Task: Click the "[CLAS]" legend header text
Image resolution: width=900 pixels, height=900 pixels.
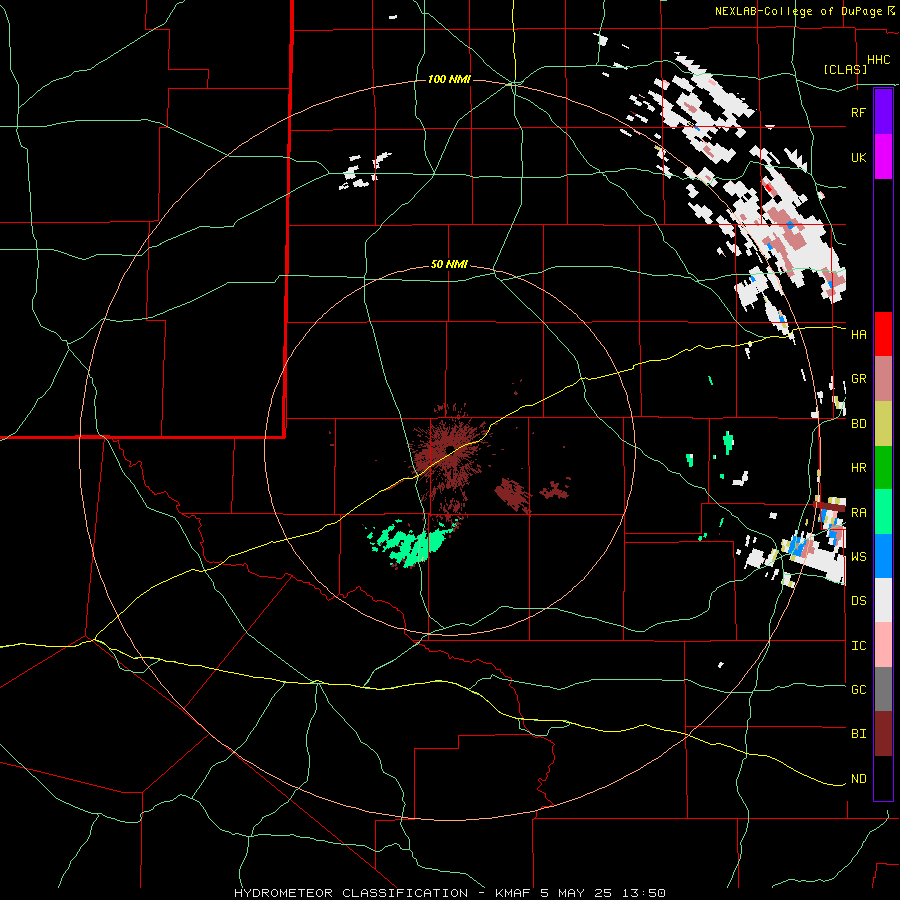Action: click(x=845, y=69)
